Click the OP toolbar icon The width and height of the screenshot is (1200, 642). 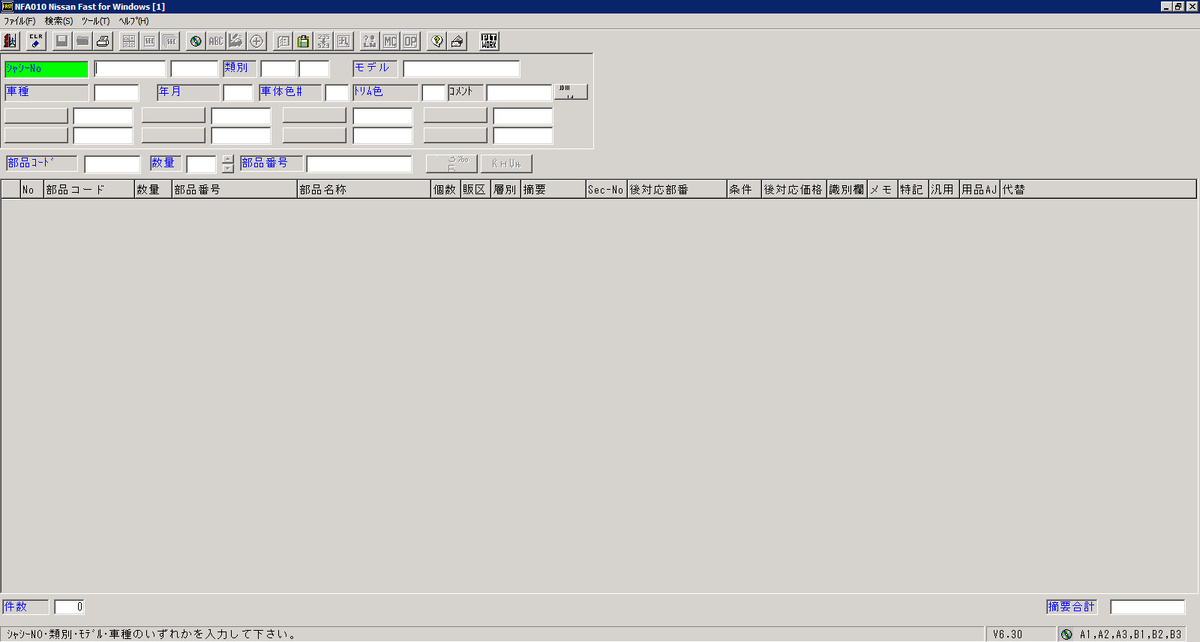(x=410, y=41)
